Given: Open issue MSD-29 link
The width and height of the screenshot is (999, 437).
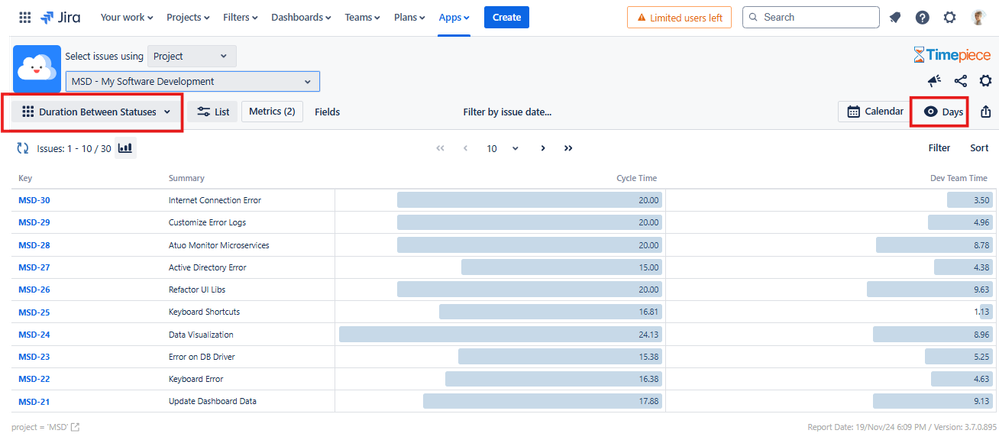Looking at the screenshot, I should 34,222.
